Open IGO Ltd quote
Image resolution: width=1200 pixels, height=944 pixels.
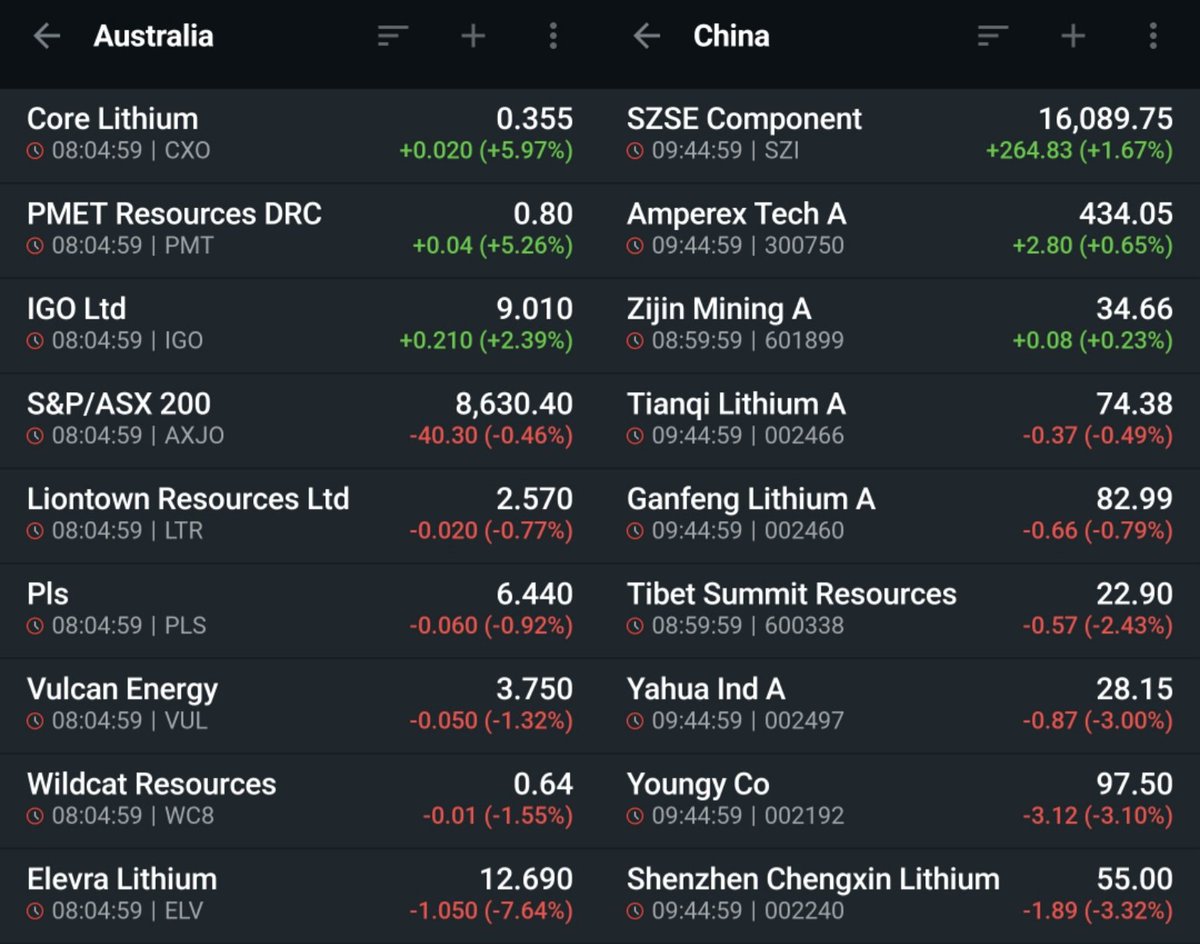click(300, 325)
